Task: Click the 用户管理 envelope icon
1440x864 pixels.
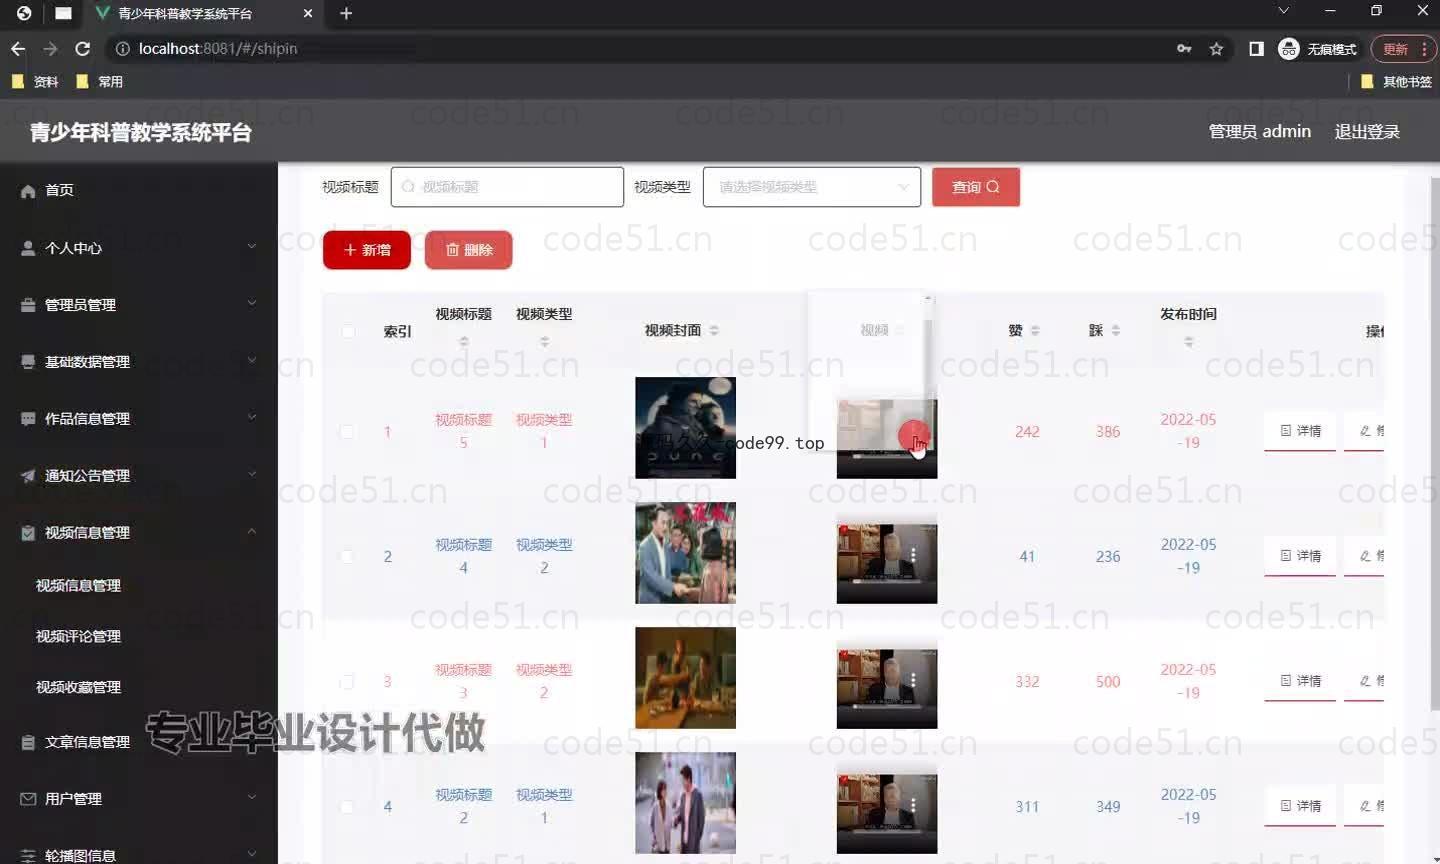Action: [28, 799]
